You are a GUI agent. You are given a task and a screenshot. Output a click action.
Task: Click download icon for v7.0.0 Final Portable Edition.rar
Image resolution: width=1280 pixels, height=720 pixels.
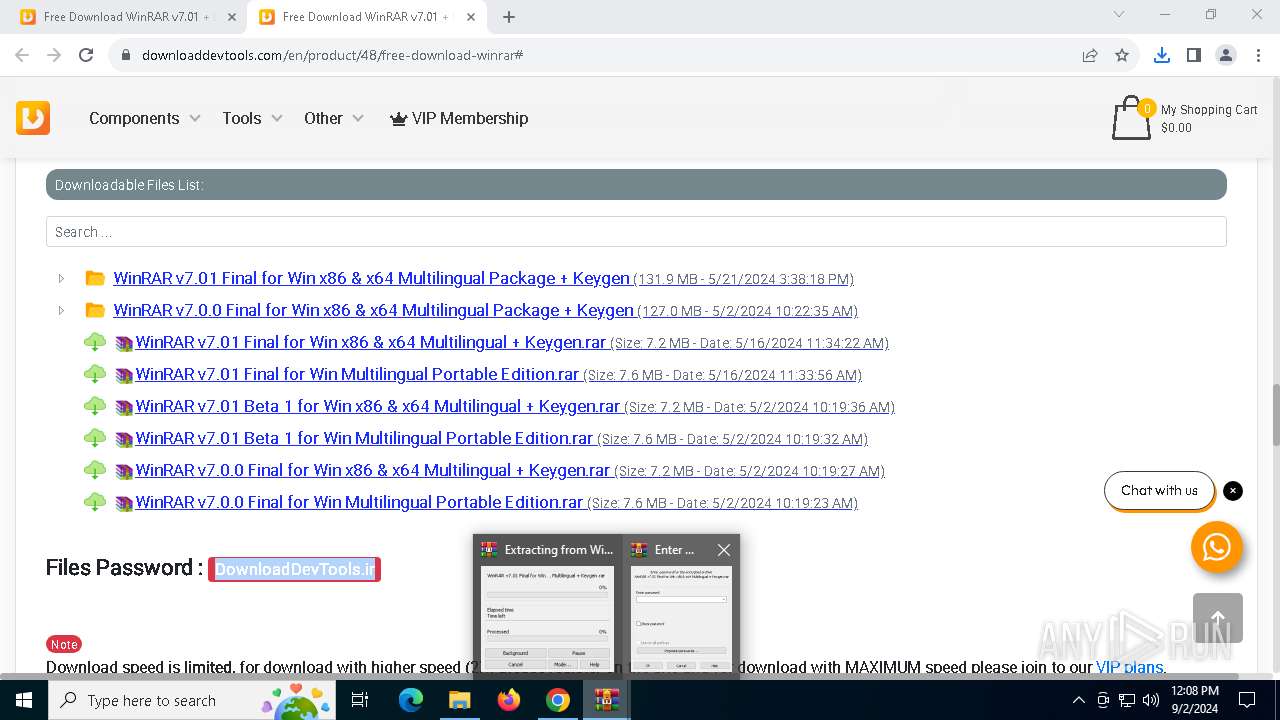click(x=95, y=503)
